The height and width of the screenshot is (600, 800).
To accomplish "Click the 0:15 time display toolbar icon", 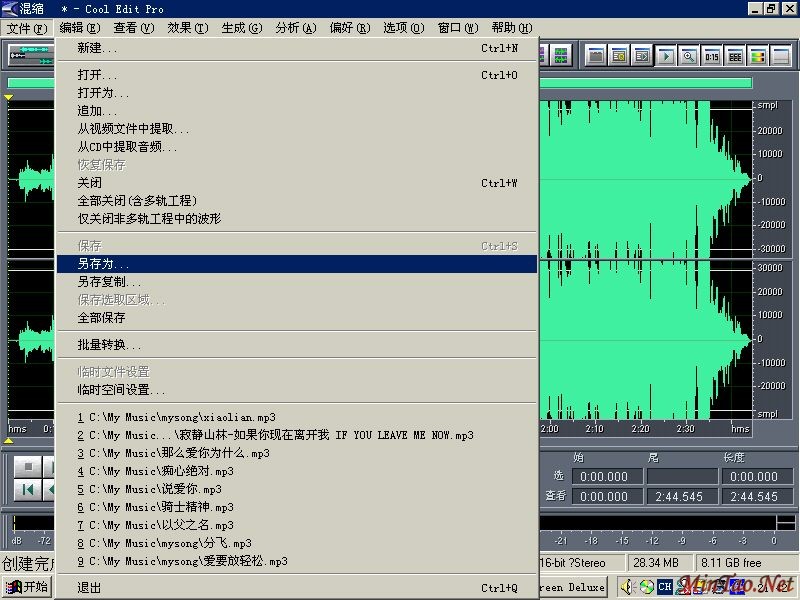I will point(711,56).
